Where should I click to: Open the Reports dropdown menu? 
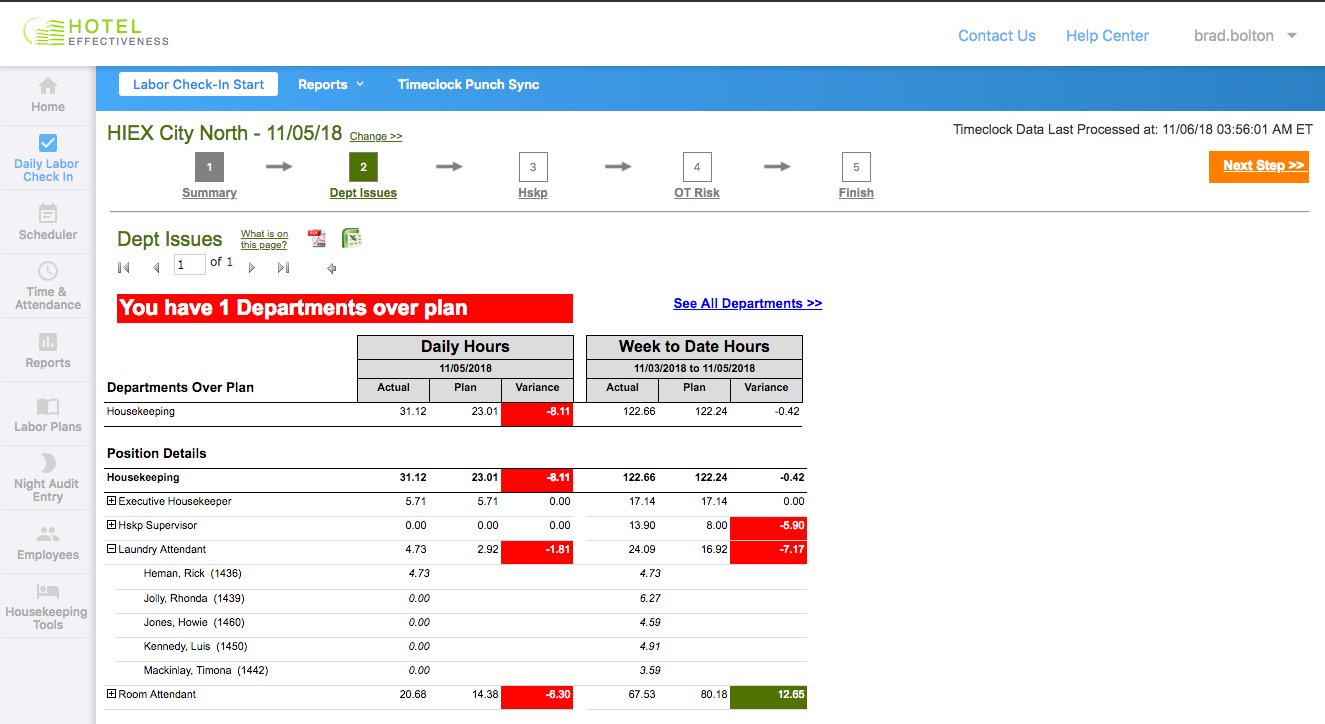tap(331, 85)
